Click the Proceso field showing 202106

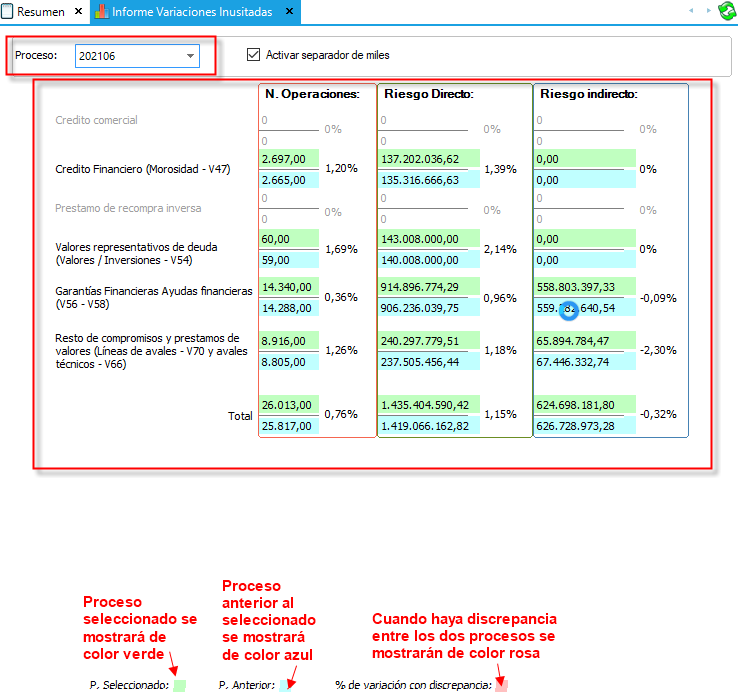tap(137, 56)
